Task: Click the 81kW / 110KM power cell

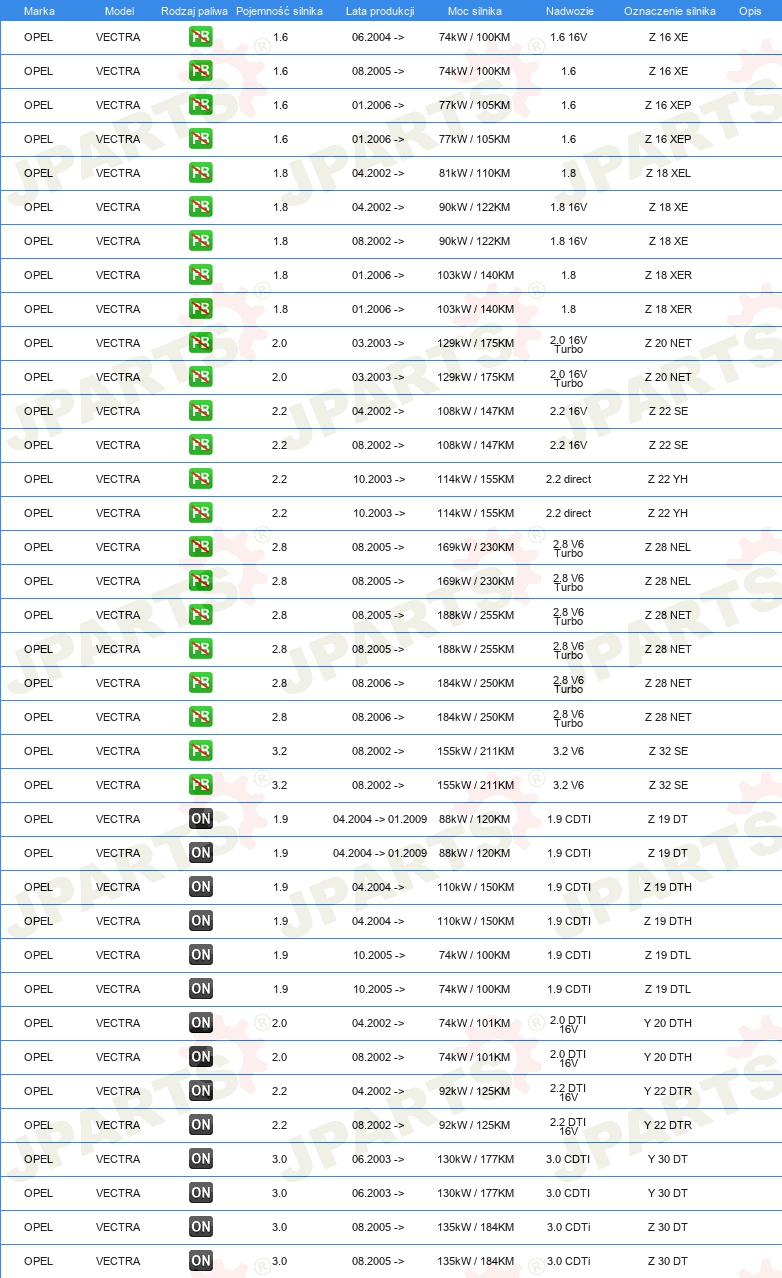Action: point(475,173)
